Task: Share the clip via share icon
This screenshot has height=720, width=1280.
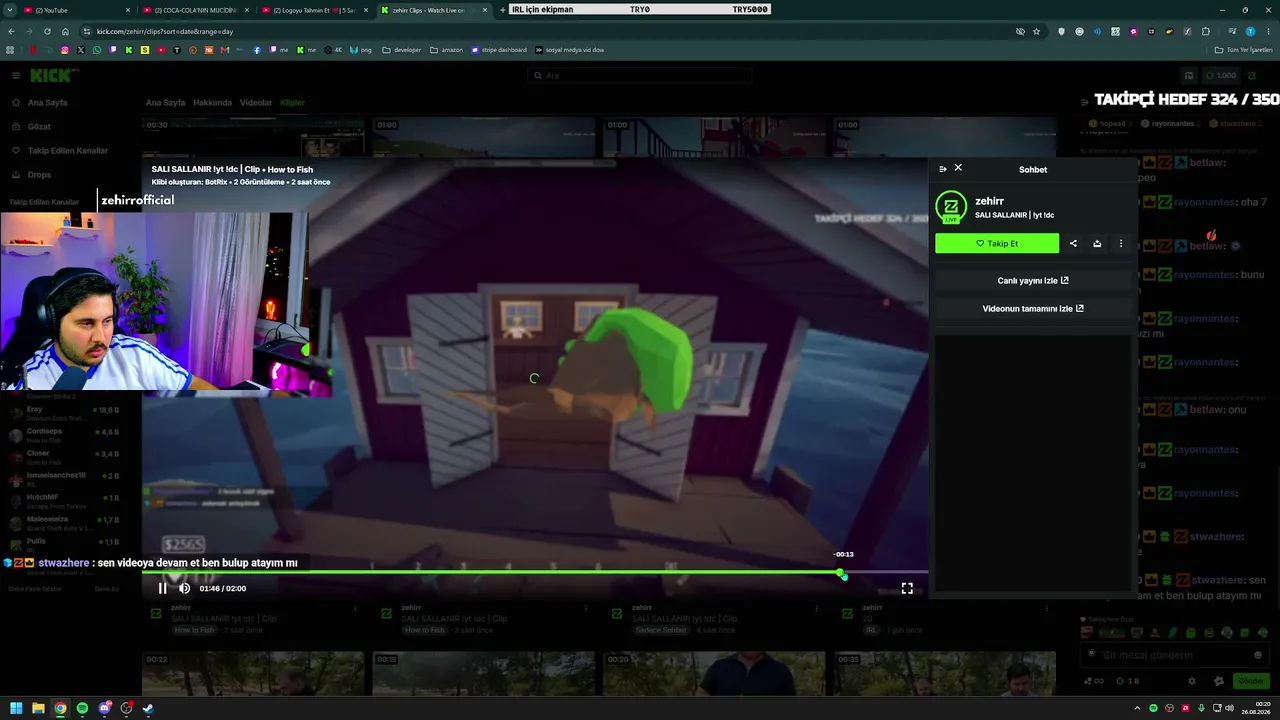Action: point(1073,243)
